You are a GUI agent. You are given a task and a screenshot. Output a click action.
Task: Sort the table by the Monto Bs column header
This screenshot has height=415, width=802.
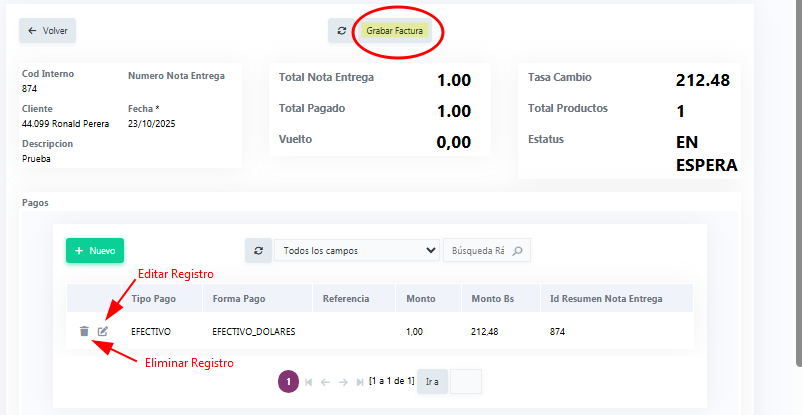tap(491, 298)
